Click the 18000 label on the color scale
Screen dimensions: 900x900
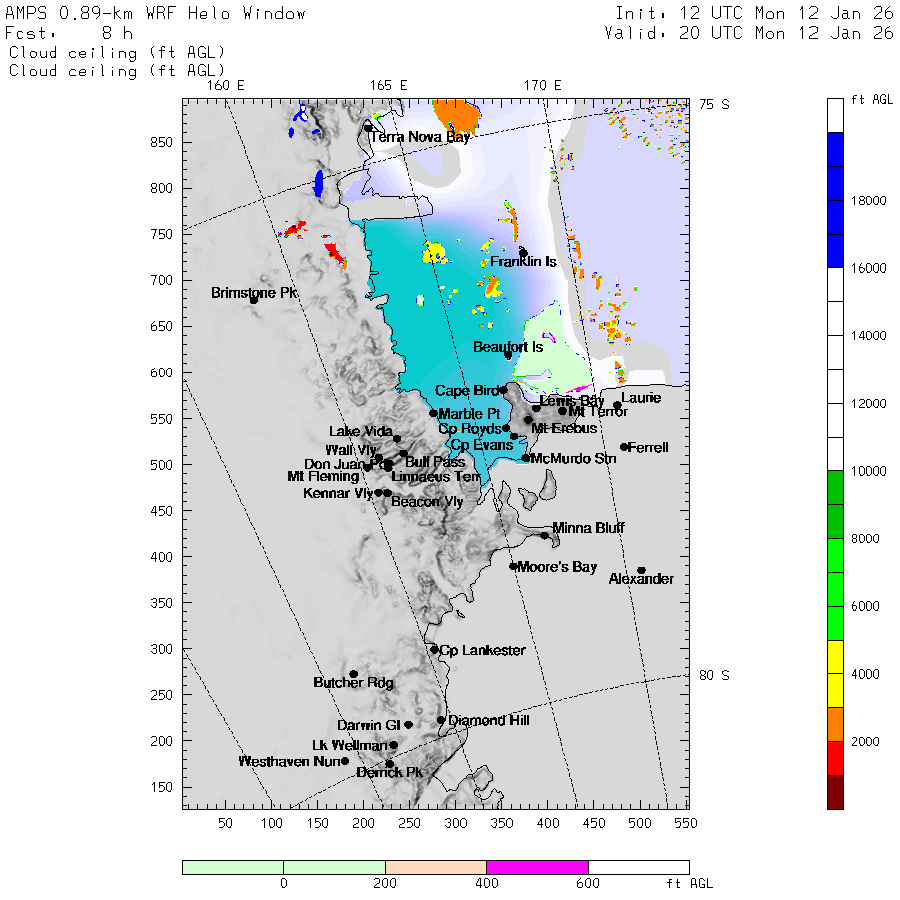point(867,201)
